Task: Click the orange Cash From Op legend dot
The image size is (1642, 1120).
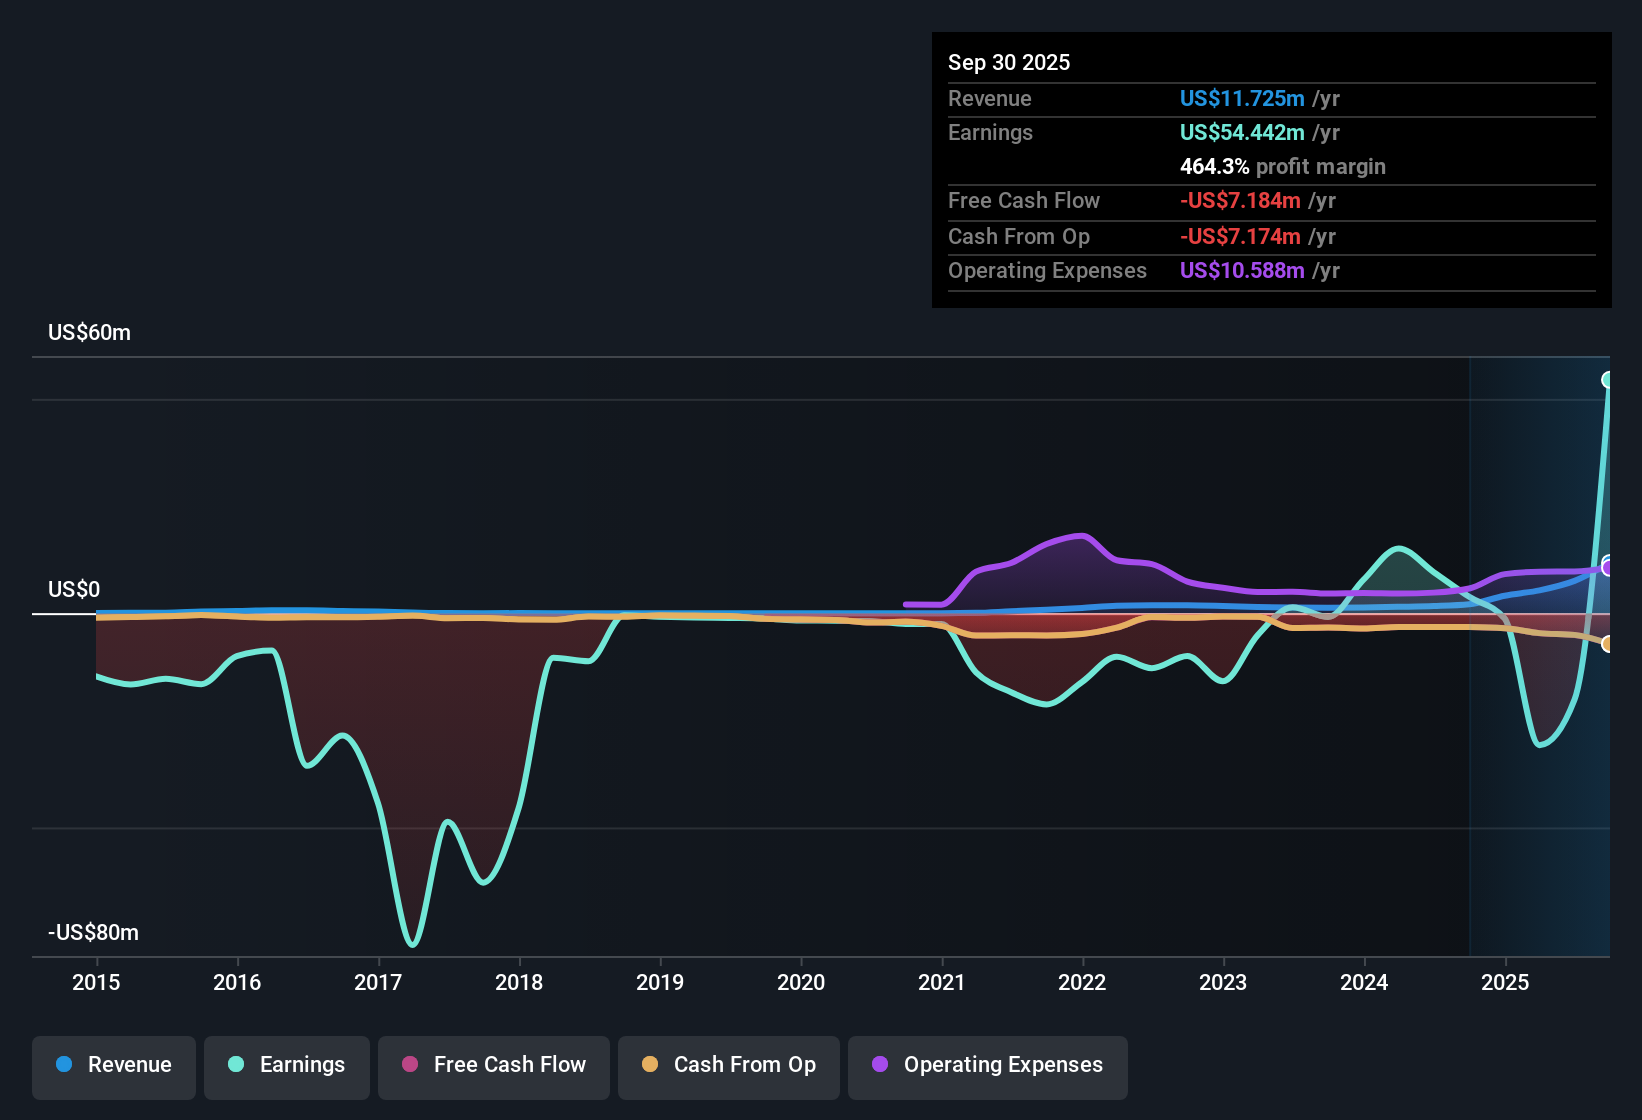Action: 650,1065
